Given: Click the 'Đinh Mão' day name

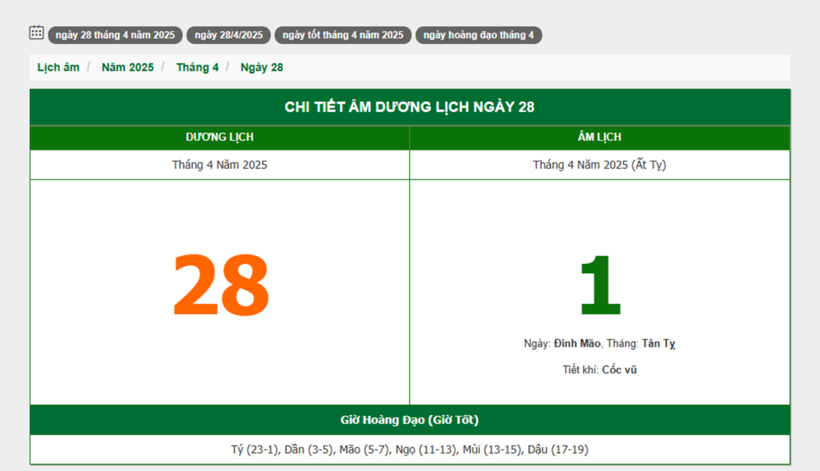Looking at the screenshot, I should (577, 343).
